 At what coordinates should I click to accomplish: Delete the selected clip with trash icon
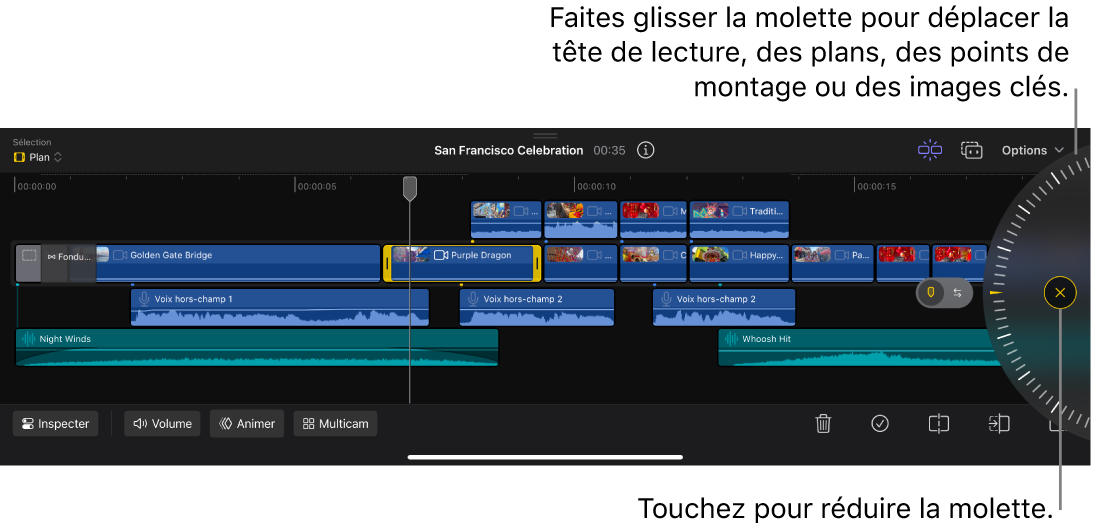pyautogui.click(x=823, y=423)
